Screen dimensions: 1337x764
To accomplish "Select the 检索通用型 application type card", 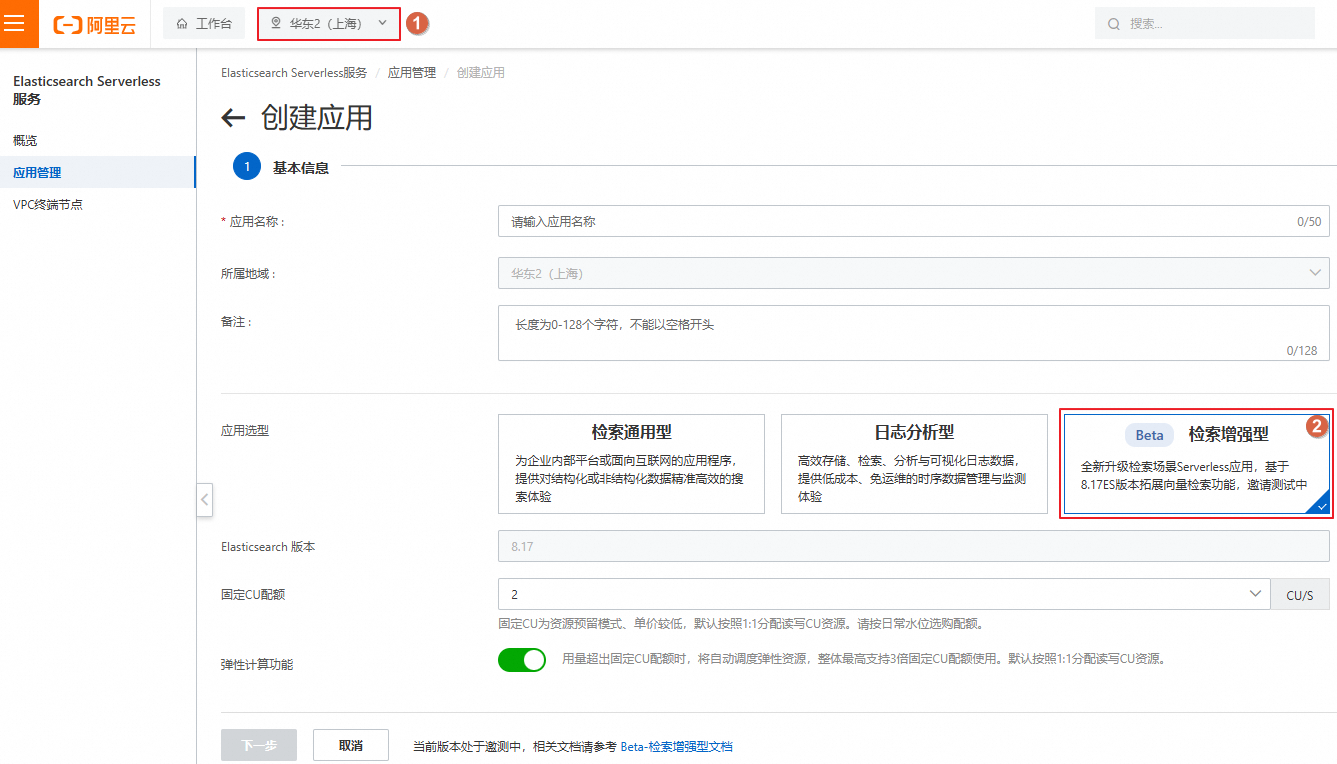I will tap(631, 464).
